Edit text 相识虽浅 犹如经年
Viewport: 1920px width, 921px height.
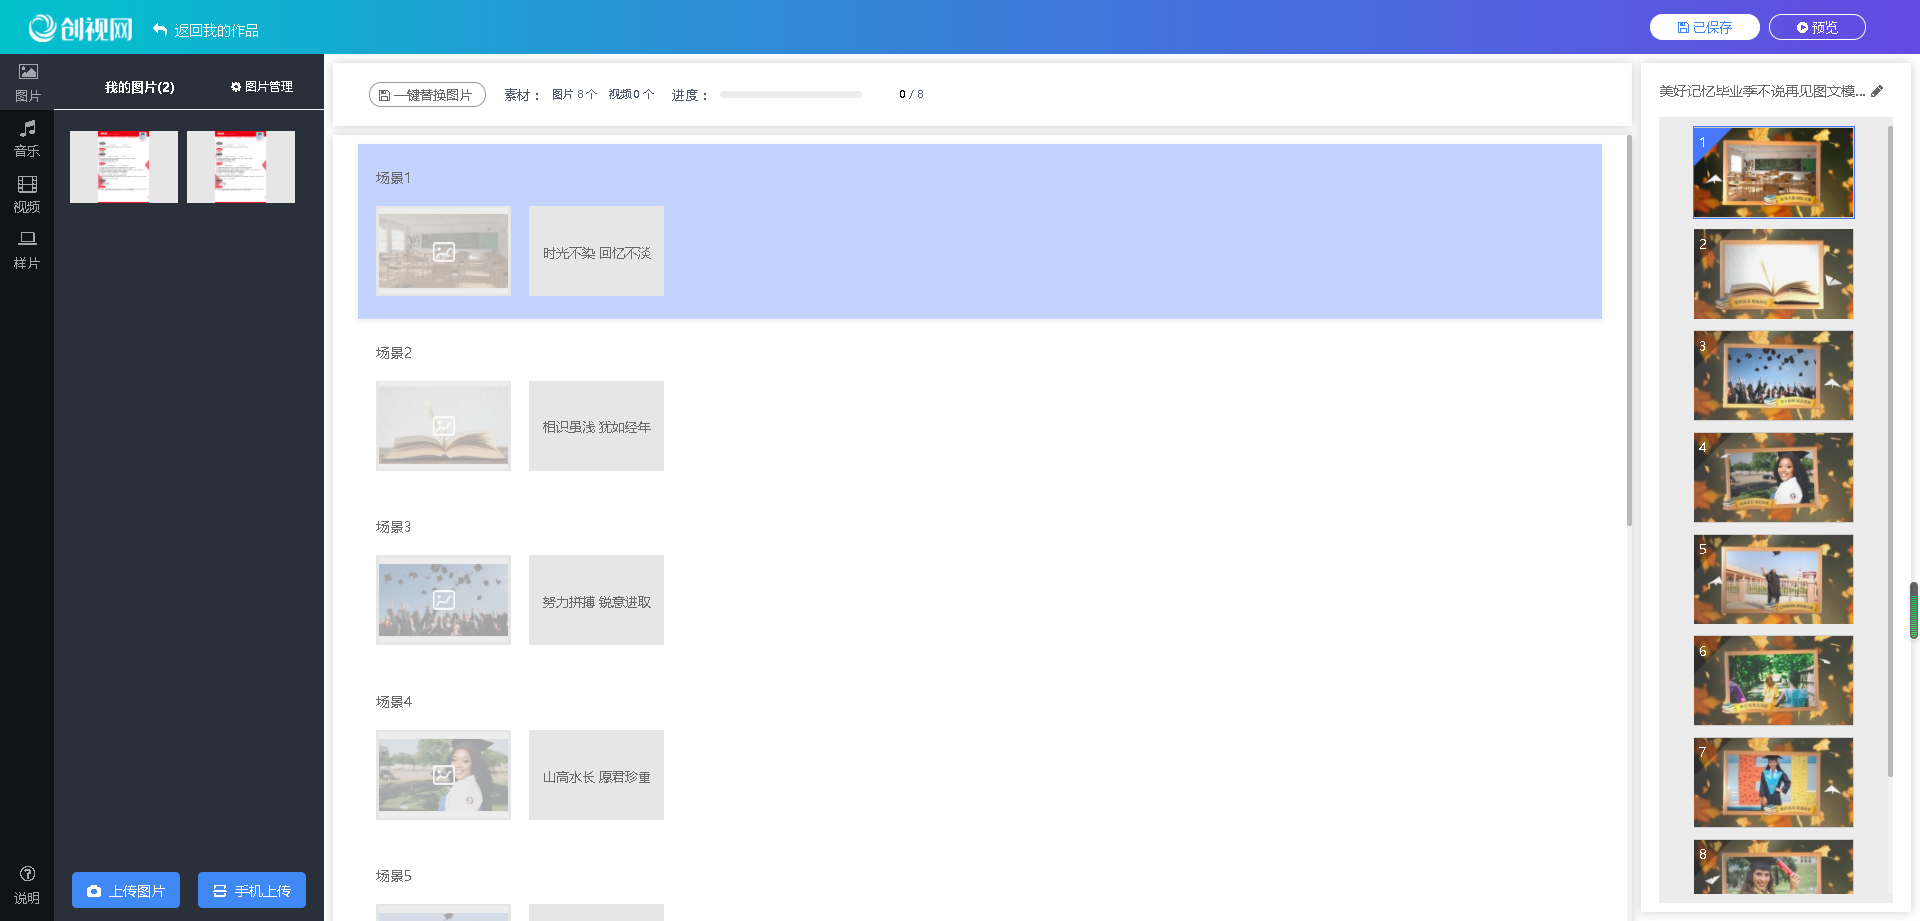596,426
